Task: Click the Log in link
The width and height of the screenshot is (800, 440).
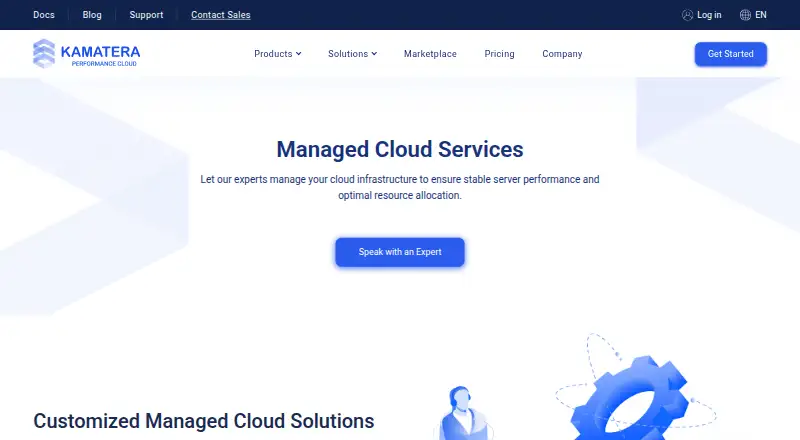Action: click(709, 15)
